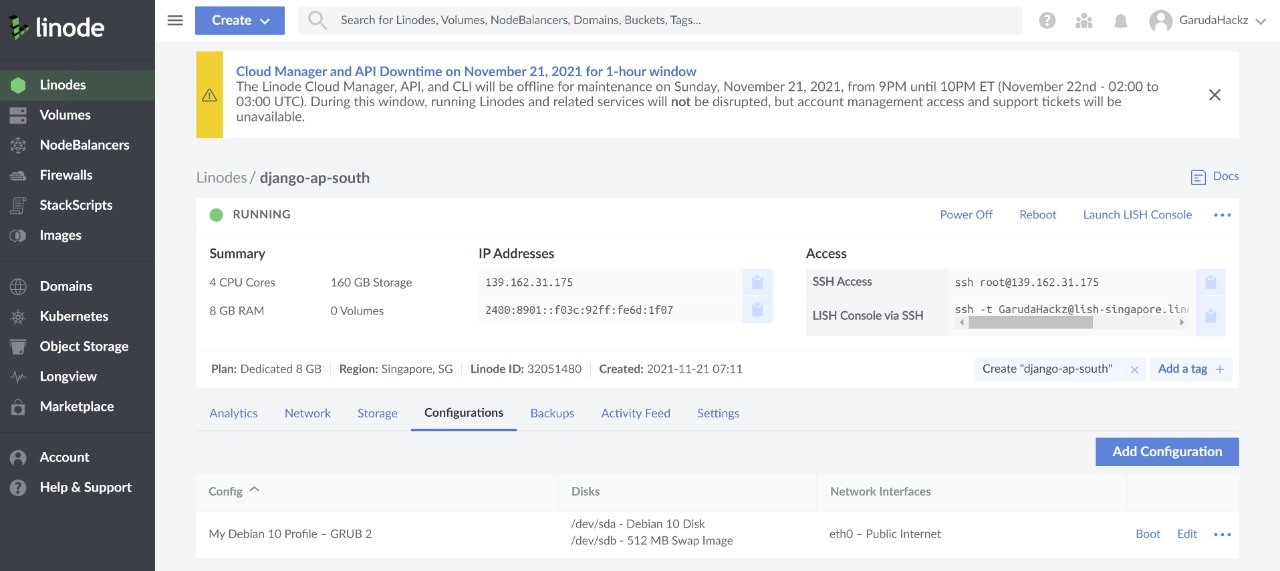Viewport: 1280px width, 571px height.
Task: Switch to the Backups tab
Action: click(552, 413)
